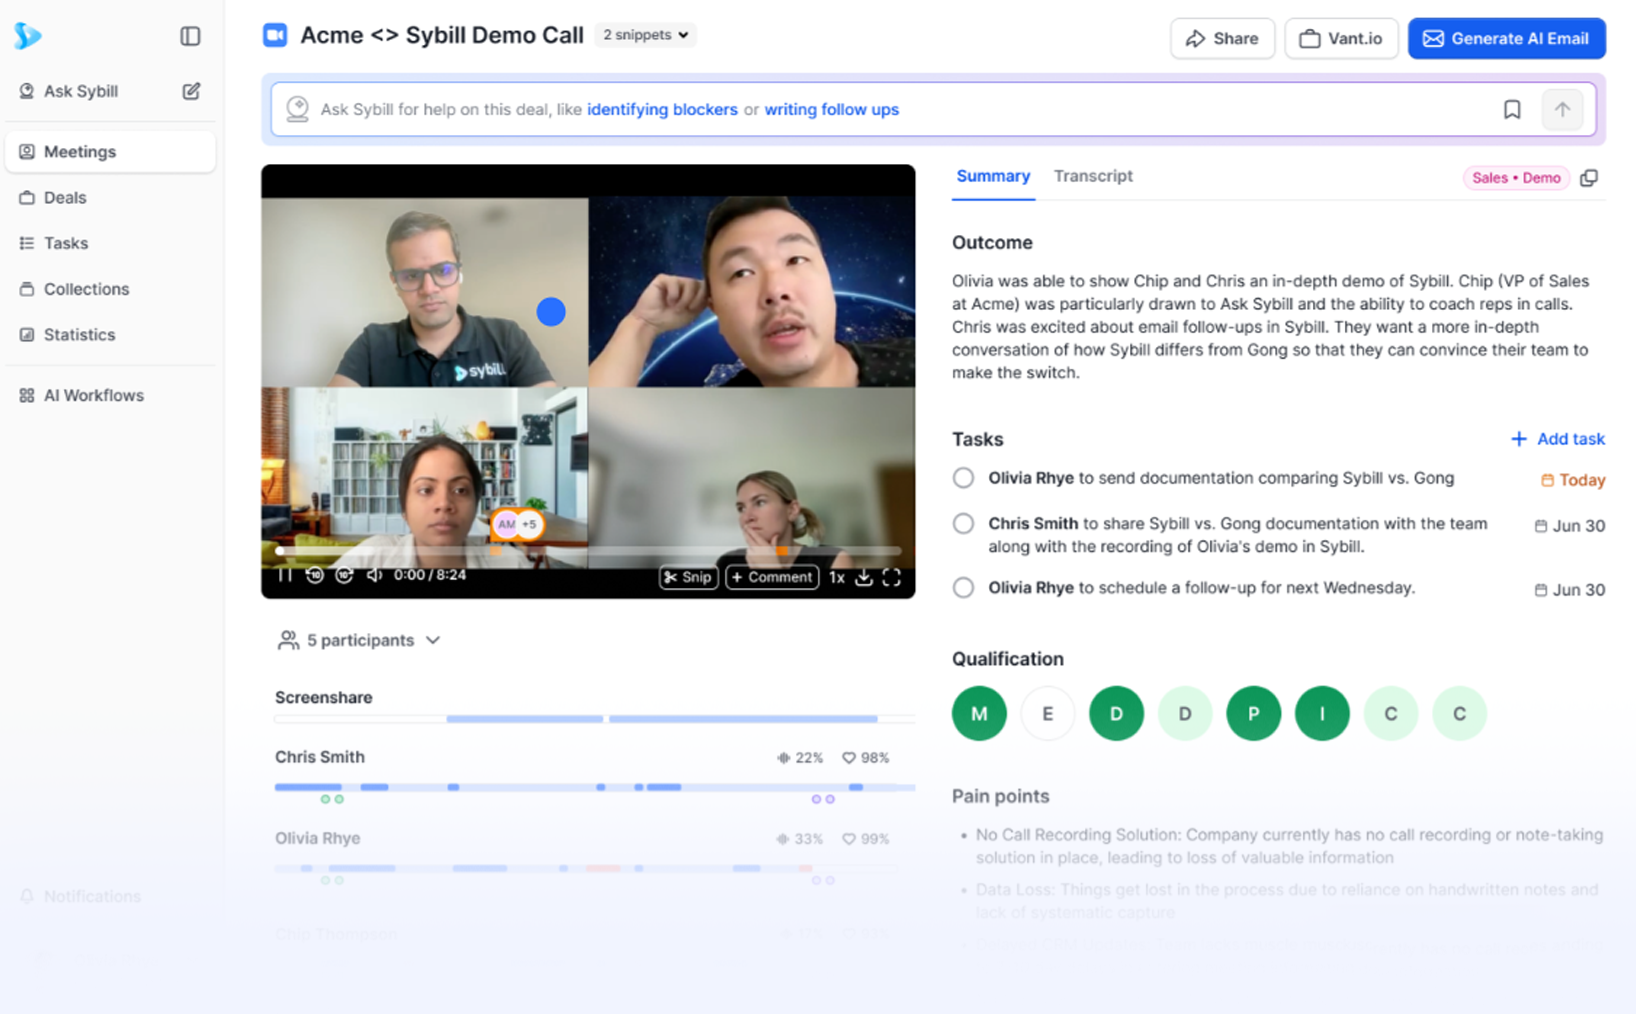Switch to the Summary tab
Viewport: 1636px width, 1014px height.
(x=993, y=177)
